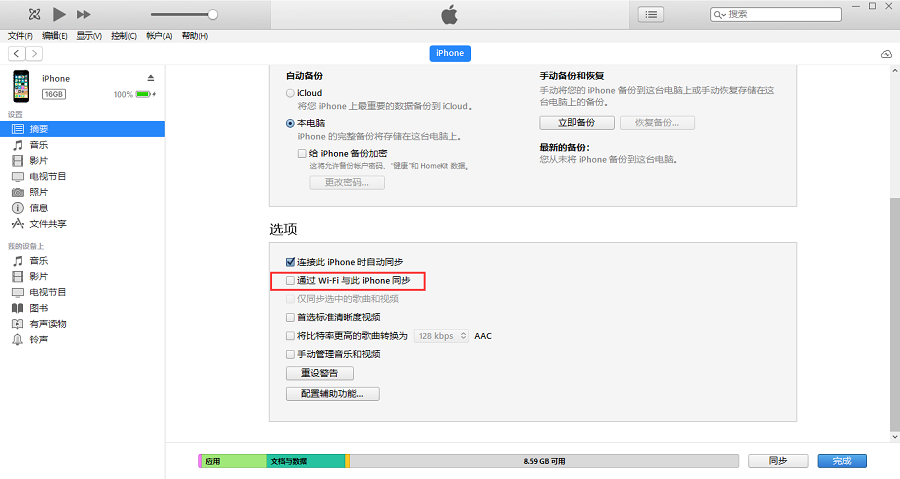Click the cloud download icon
The width and height of the screenshot is (900, 479).
(x=886, y=54)
